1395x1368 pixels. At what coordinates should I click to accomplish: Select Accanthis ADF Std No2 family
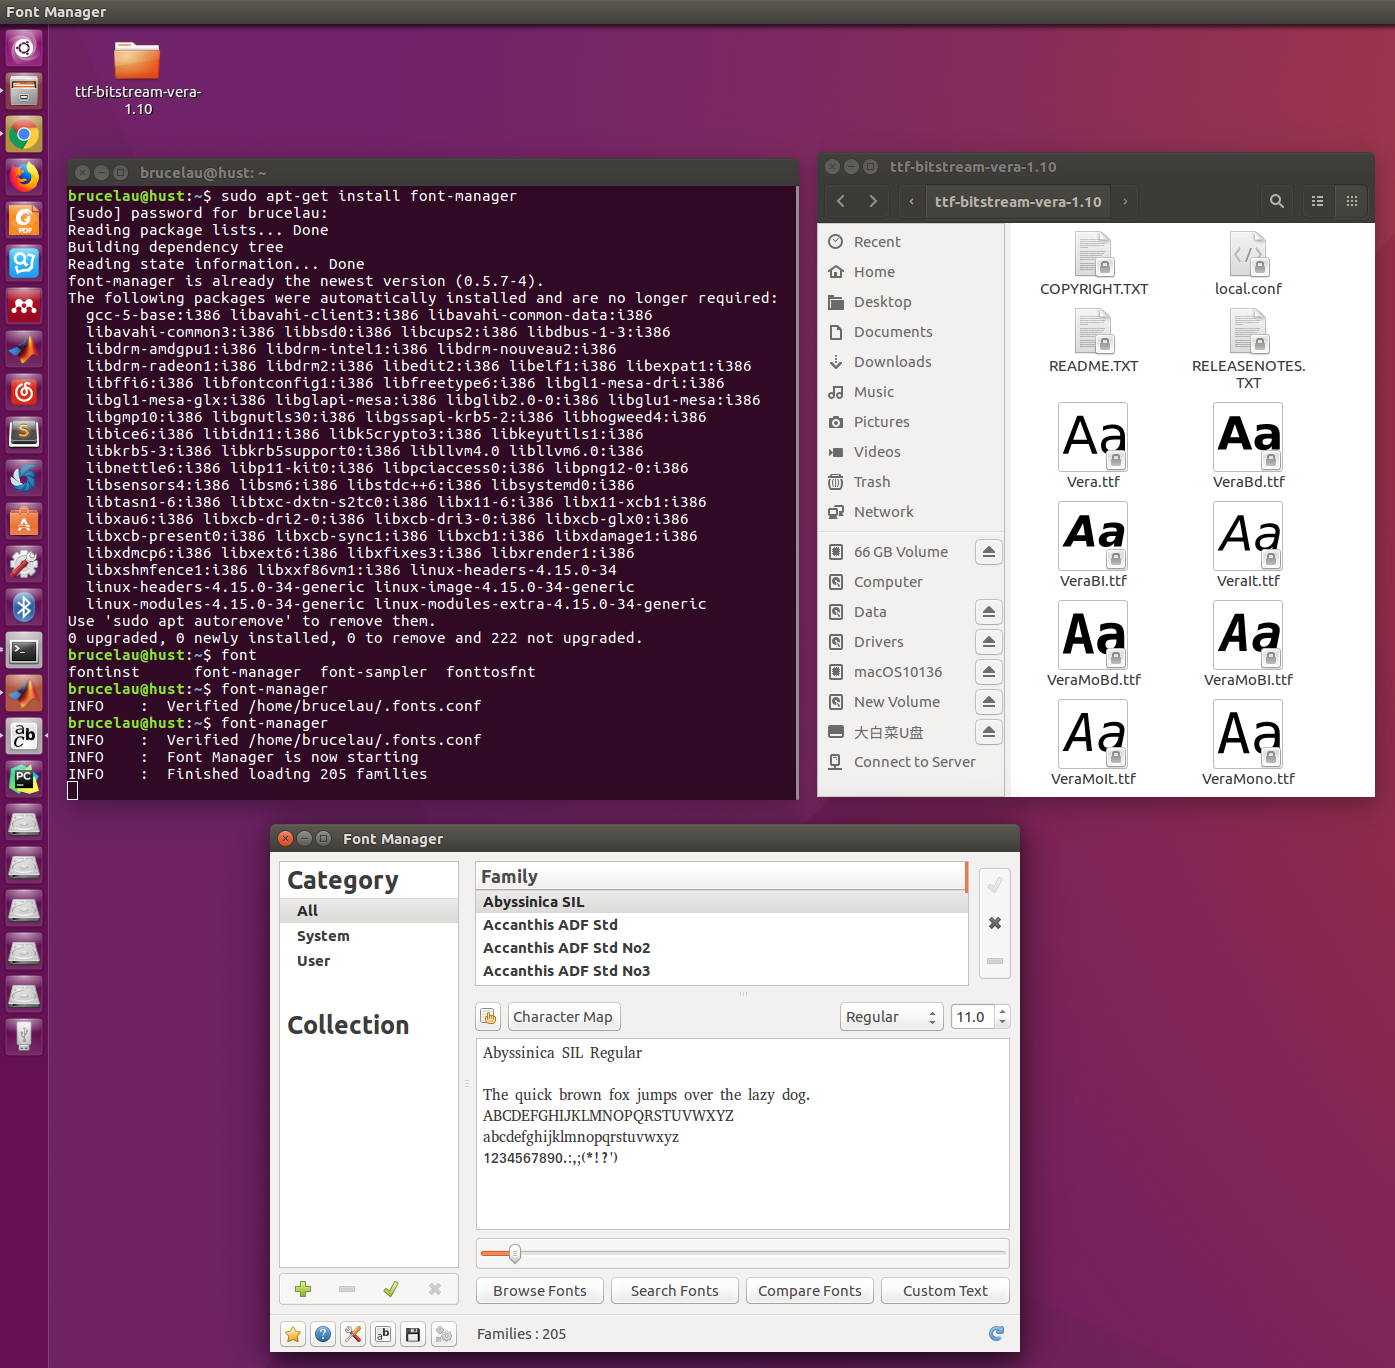(x=721, y=948)
